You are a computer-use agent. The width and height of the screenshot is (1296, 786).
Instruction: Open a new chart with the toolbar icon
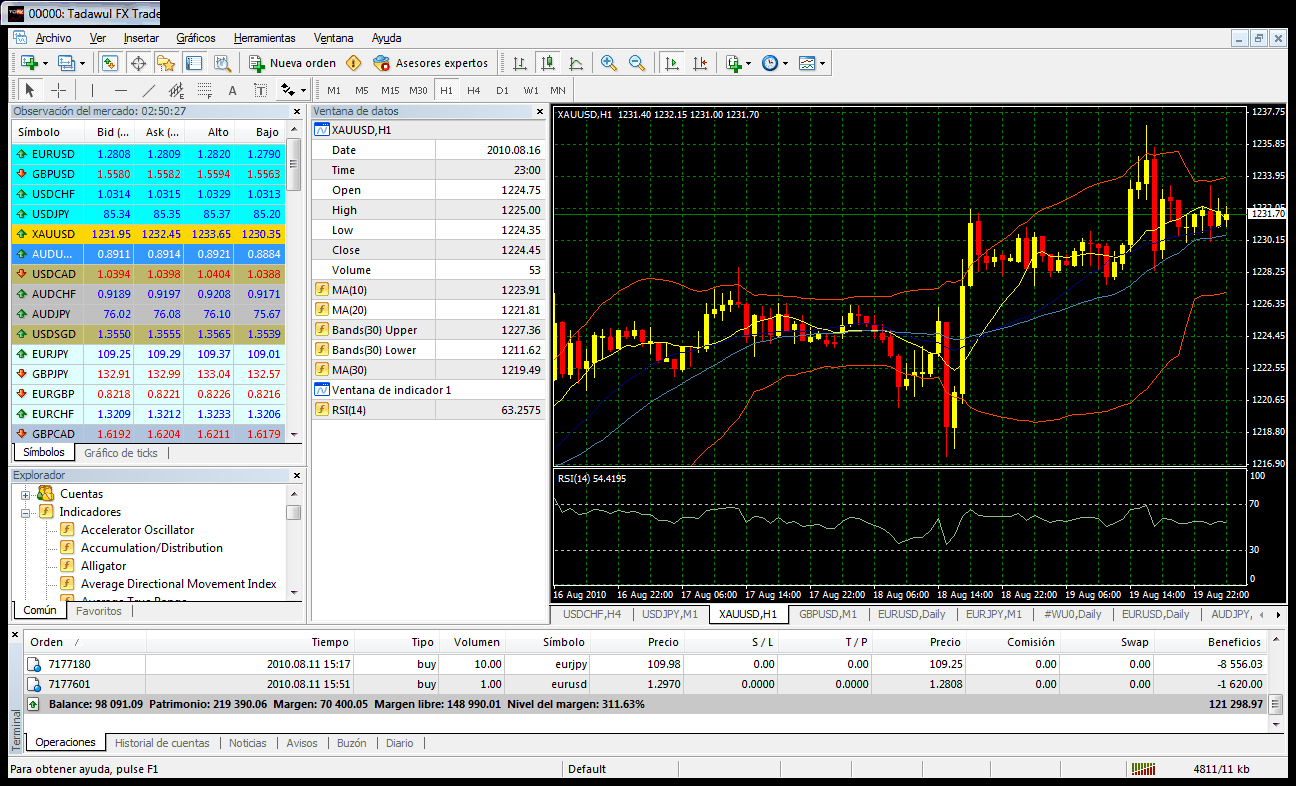pyautogui.click(x=28, y=63)
